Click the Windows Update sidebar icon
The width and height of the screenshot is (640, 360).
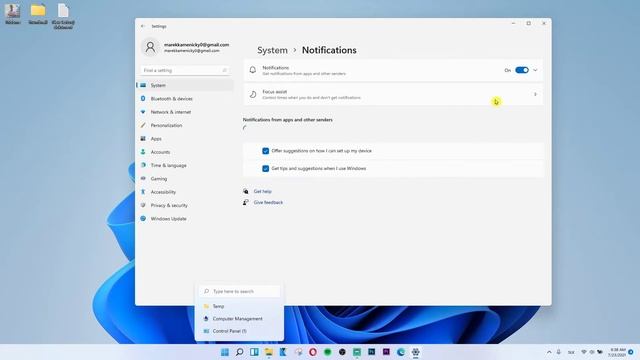point(143,219)
